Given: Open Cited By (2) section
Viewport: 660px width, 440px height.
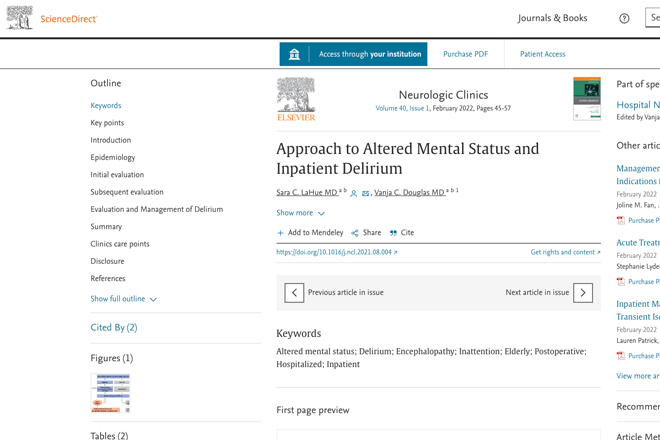Looking at the screenshot, I should 114,328.
